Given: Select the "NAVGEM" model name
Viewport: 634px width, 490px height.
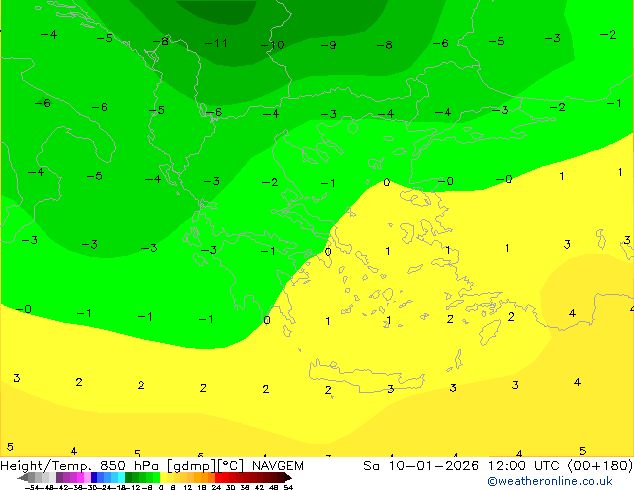Looking at the screenshot, I should pyautogui.click(x=278, y=466).
